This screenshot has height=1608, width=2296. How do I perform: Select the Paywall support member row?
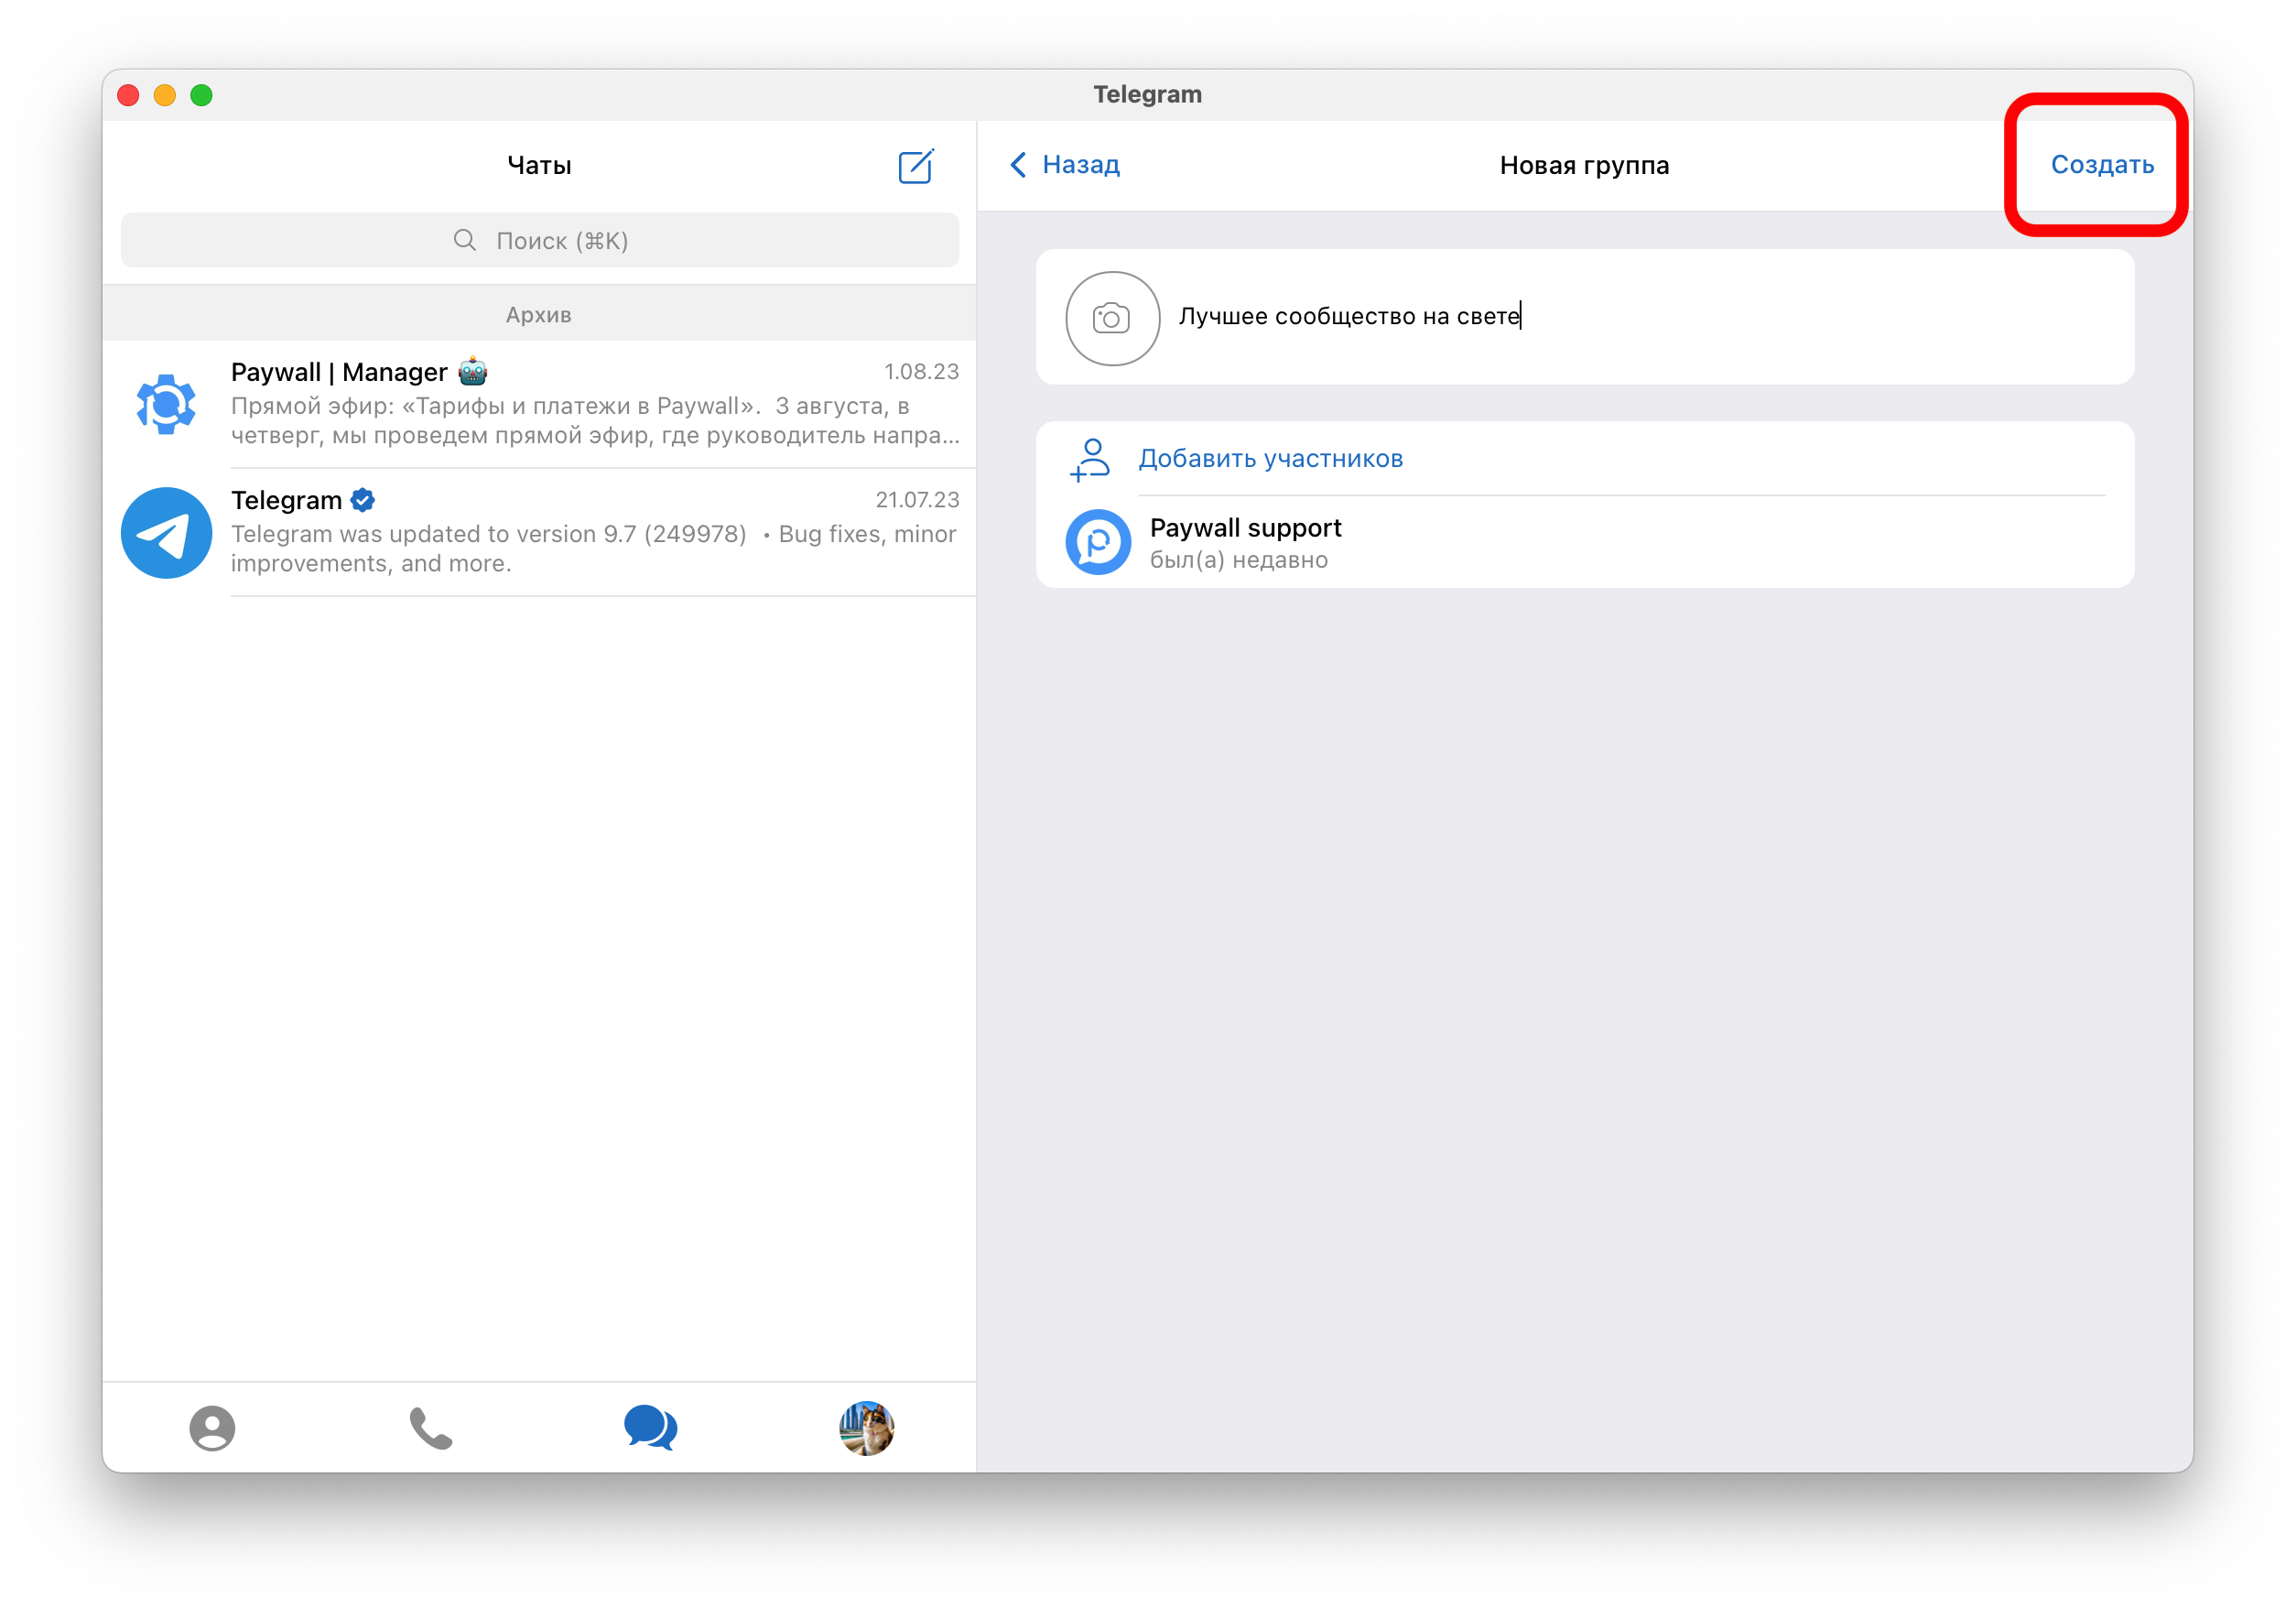(1600, 542)
